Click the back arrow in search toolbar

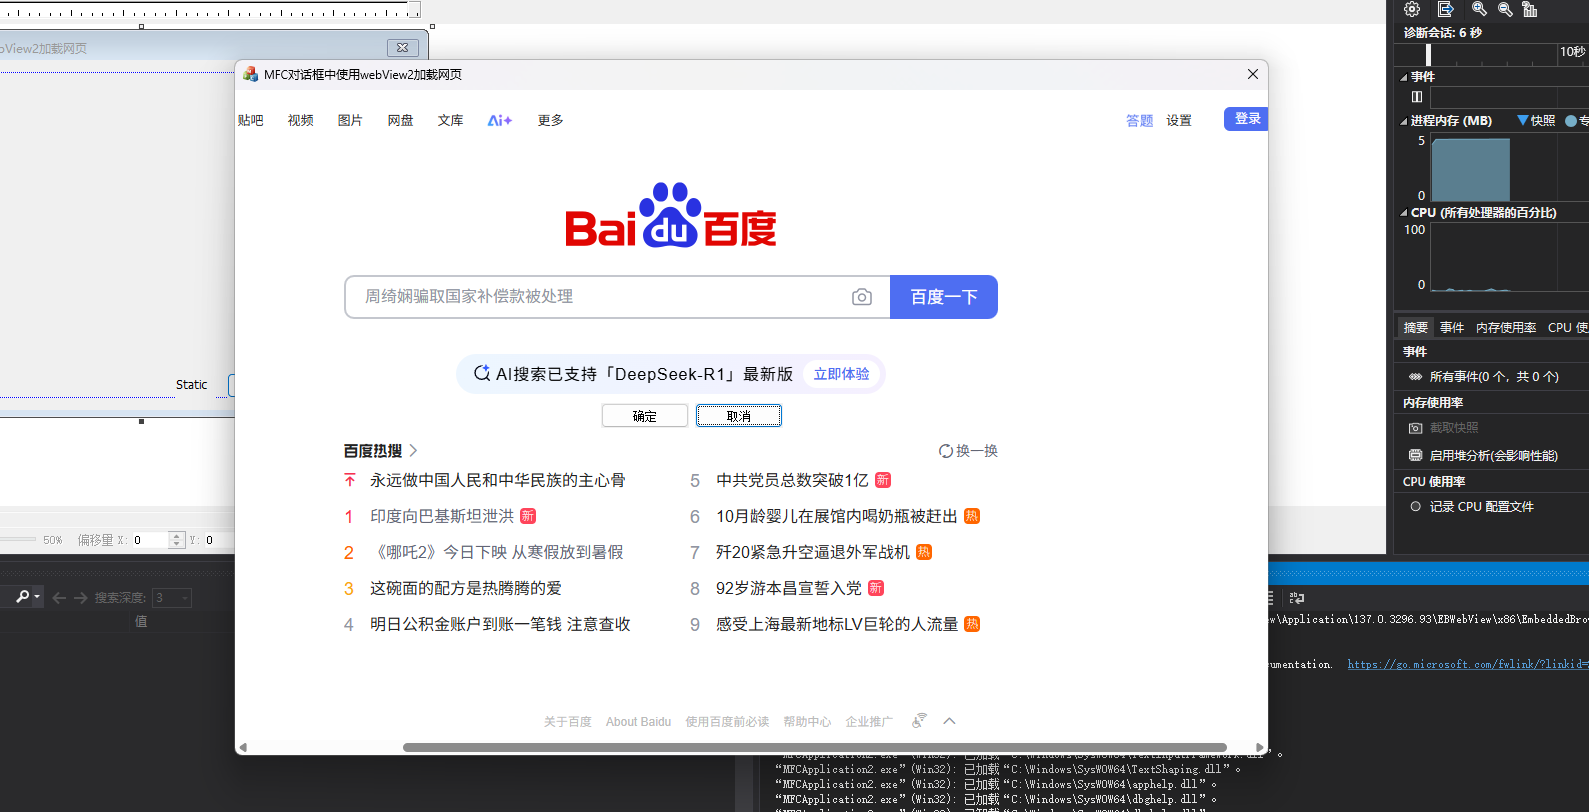coord(59,597)
